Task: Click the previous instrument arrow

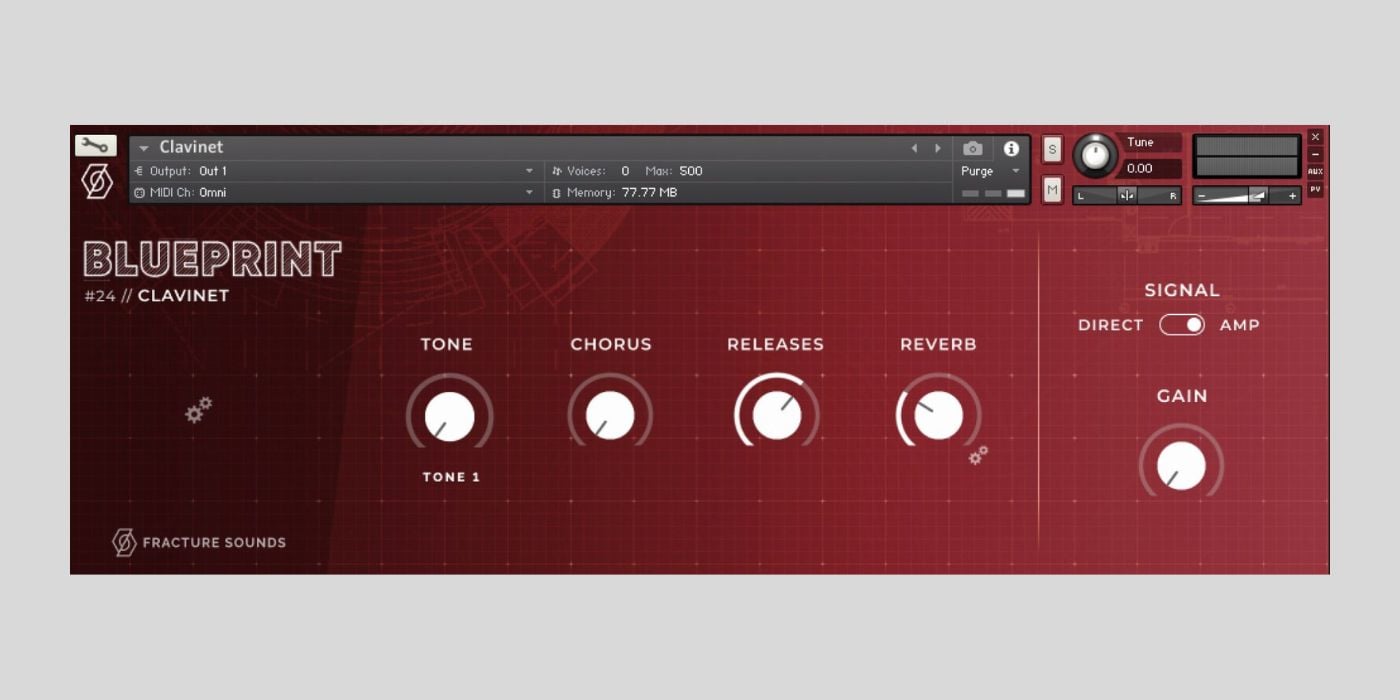Action: click(914, 147)
